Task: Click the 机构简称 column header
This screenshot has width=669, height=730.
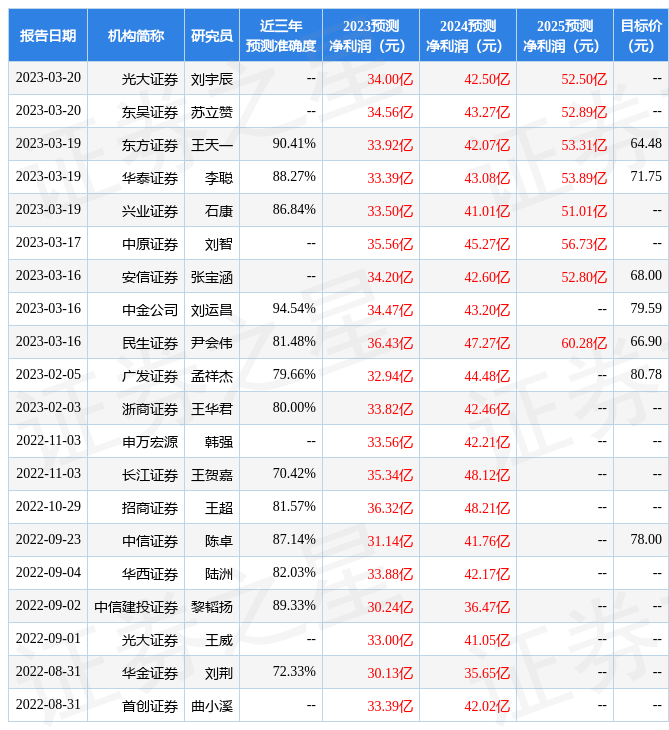Action: point(136,35)
